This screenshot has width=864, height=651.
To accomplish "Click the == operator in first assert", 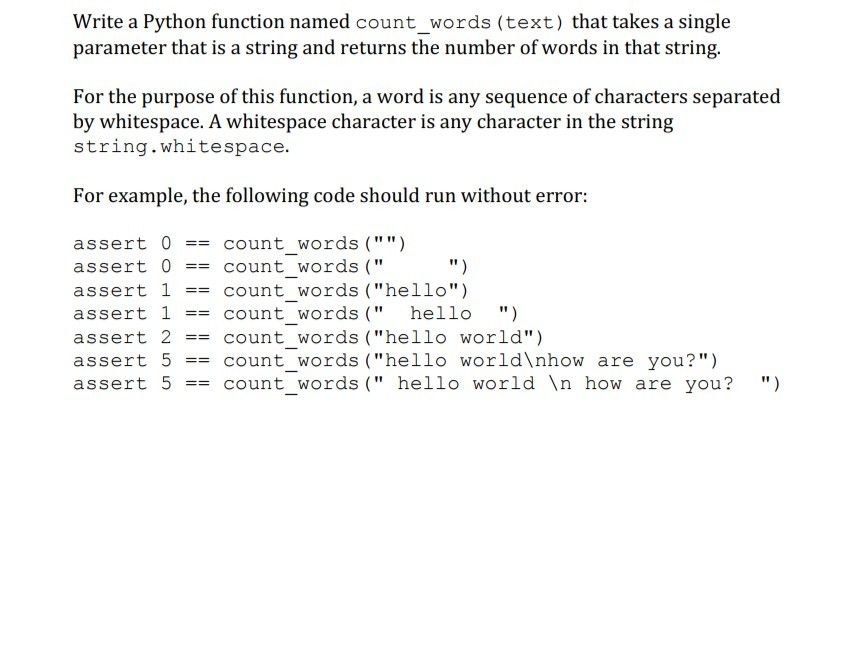I will pos(197,243).
